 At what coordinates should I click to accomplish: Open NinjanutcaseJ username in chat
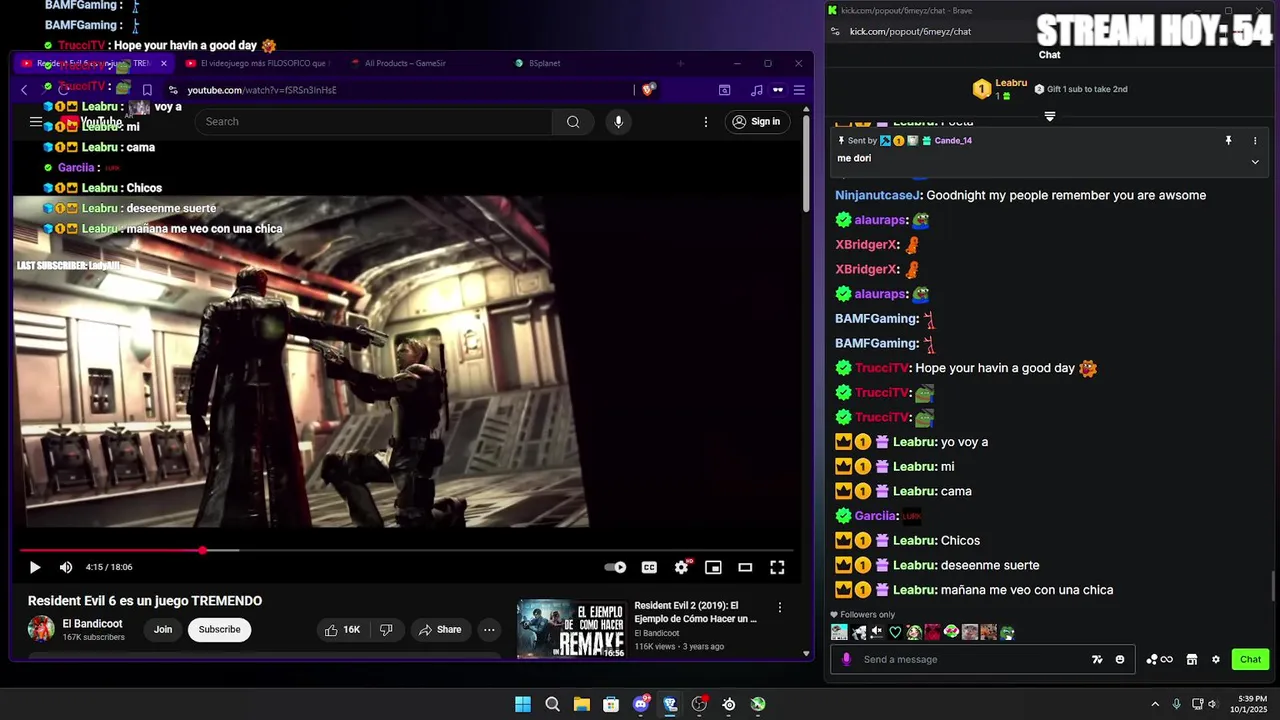click(x=877, y=195)
